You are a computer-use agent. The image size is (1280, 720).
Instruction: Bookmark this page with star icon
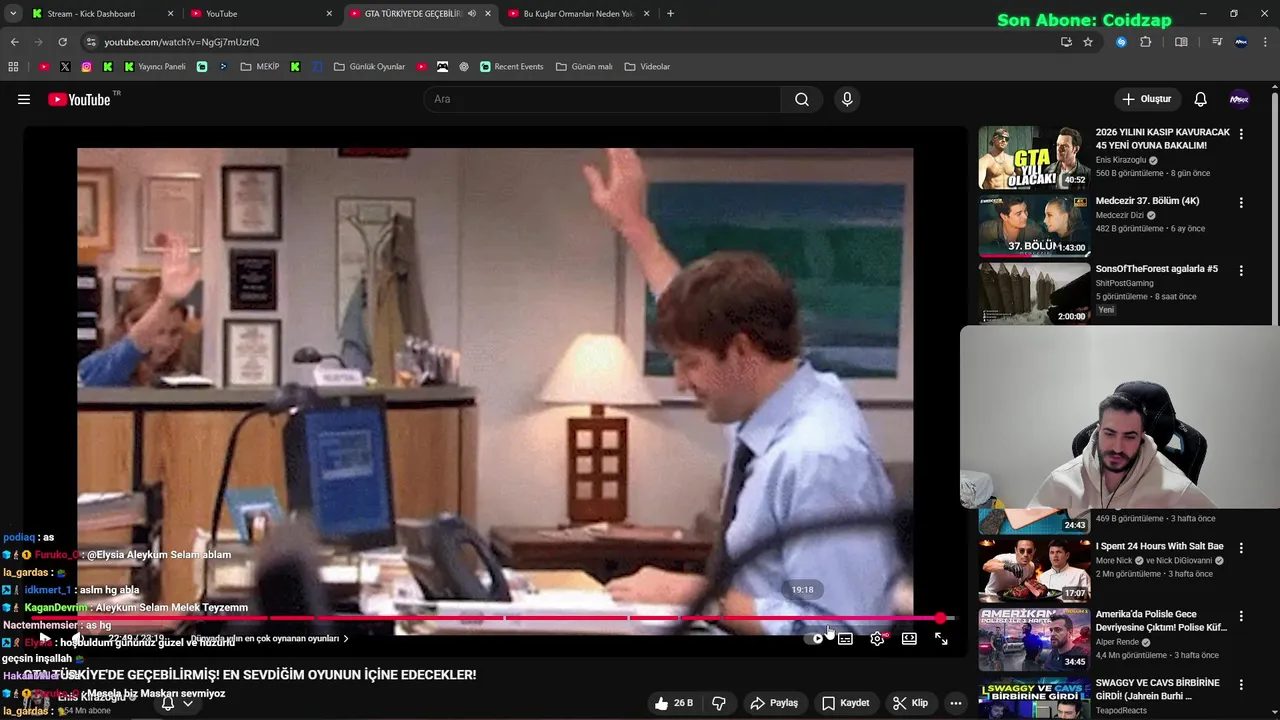(x=1088, y=42)
